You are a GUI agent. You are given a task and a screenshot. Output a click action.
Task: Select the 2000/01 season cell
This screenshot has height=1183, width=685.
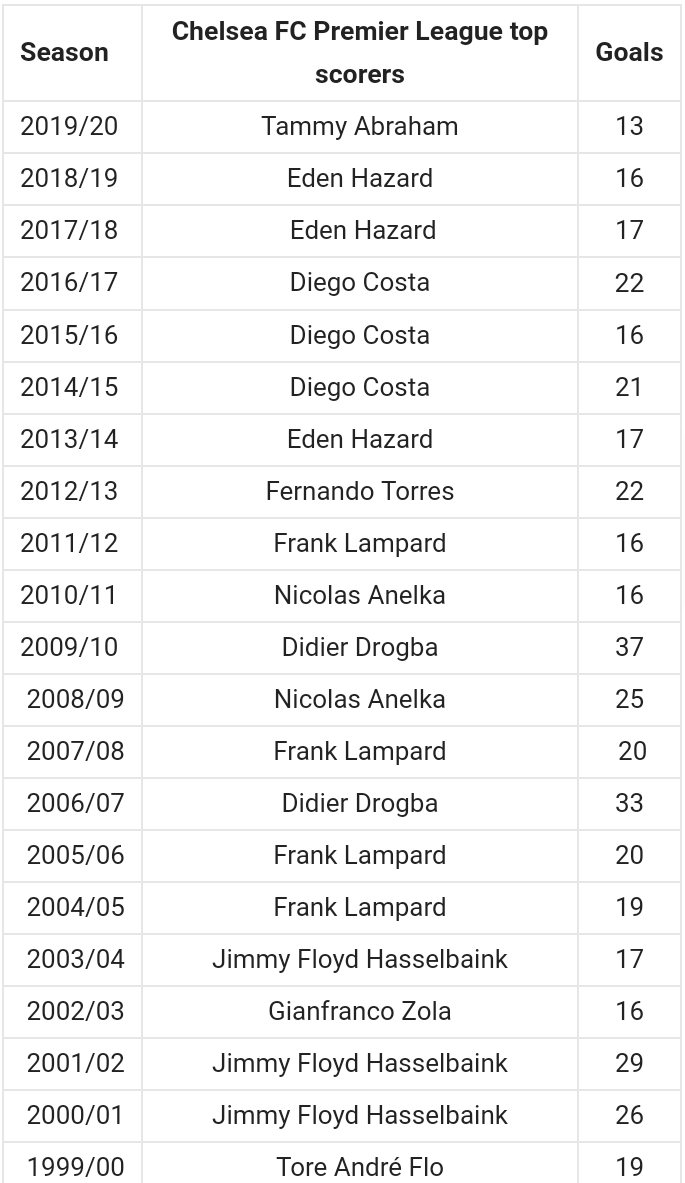pyautogui.click(x=75, y=1115)
